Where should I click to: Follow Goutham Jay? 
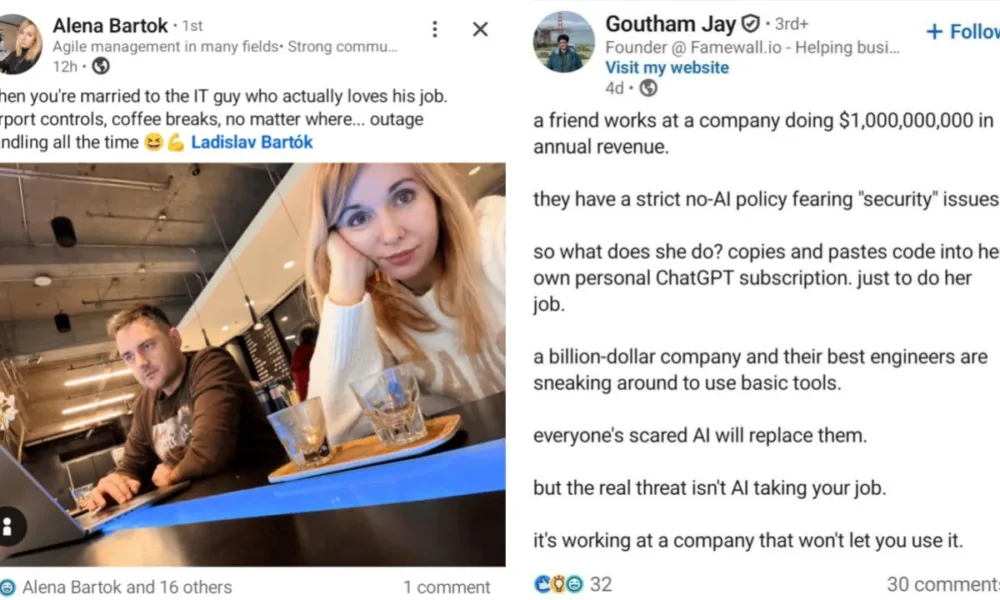(x=962, y=31)
